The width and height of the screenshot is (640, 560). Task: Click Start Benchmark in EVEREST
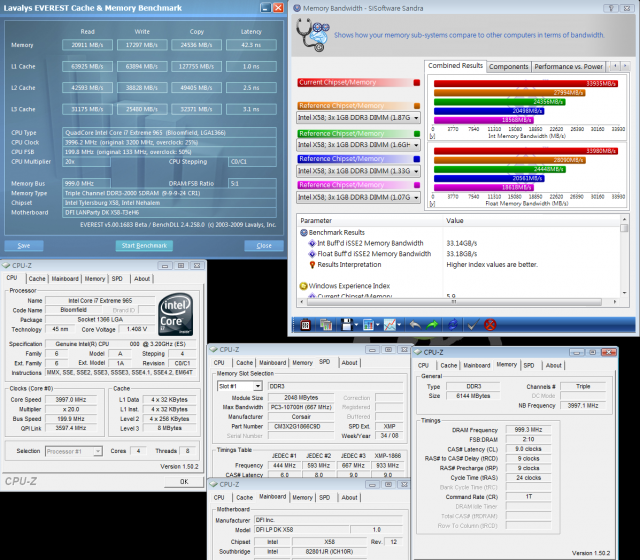144,246
